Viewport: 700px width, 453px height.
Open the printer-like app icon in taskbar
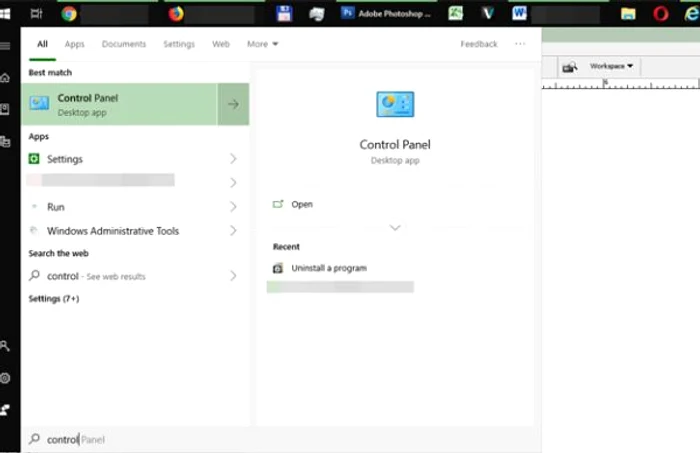point(317,14)
